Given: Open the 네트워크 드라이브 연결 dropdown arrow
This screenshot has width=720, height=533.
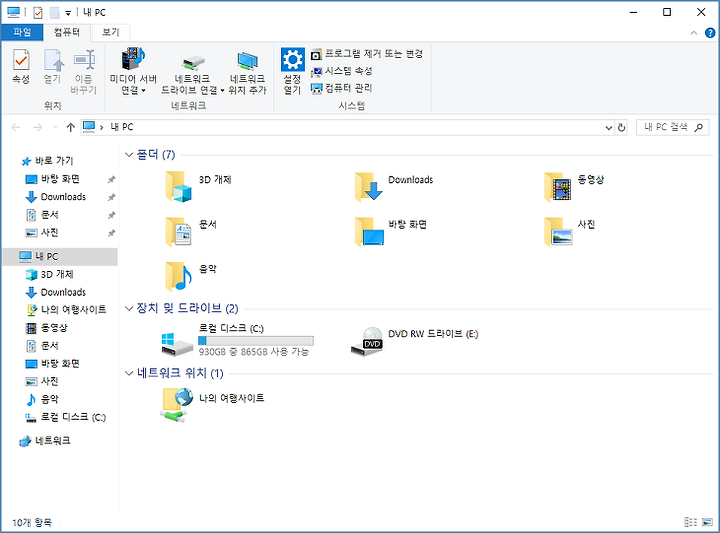Looking at the screenshot, I should pos(222,90).
